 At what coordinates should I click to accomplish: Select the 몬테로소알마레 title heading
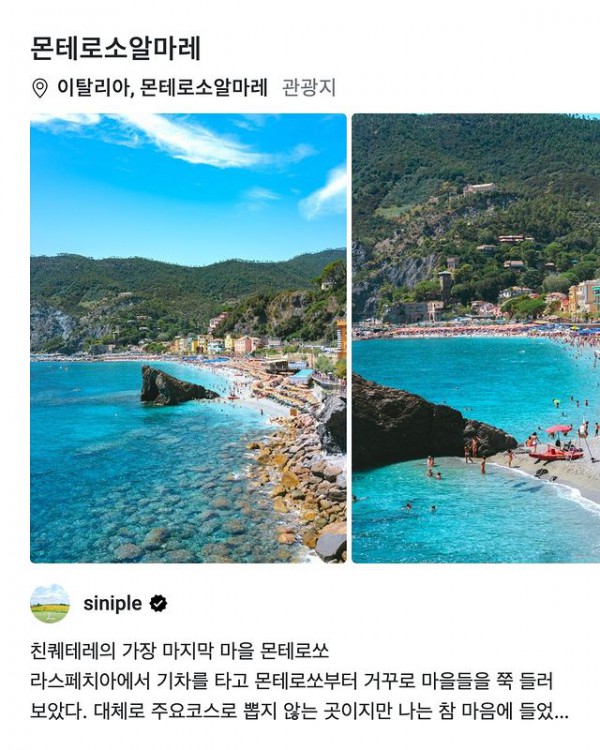[x=115, y=48]
